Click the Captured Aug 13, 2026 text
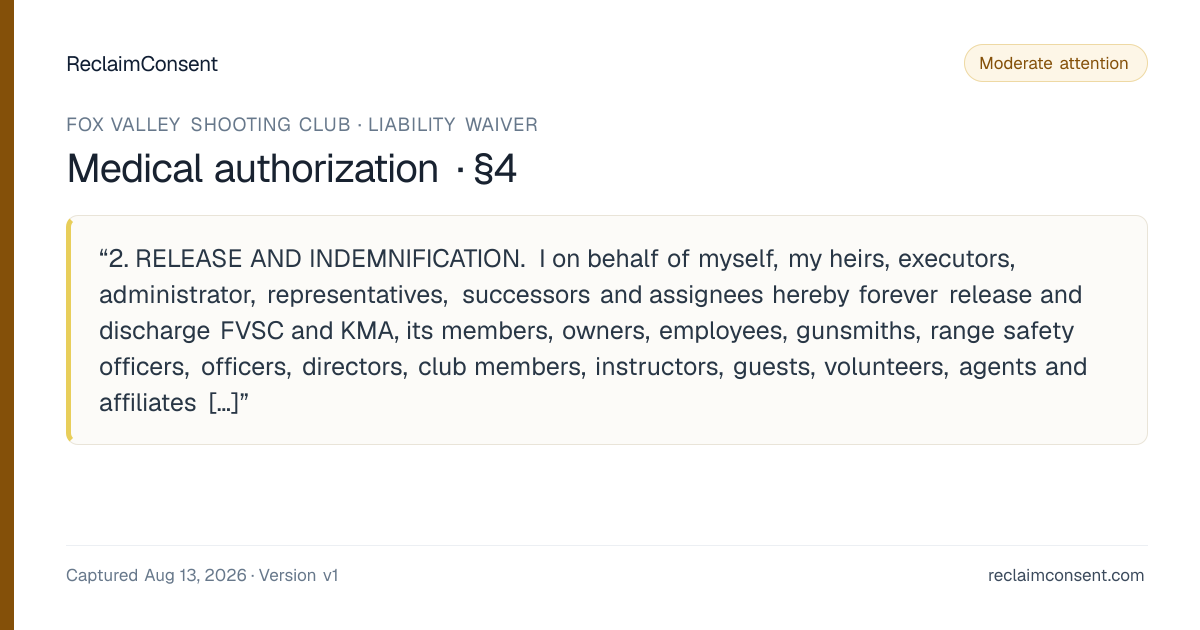The width and height of the screenshot is (1200, 630). 156,575
